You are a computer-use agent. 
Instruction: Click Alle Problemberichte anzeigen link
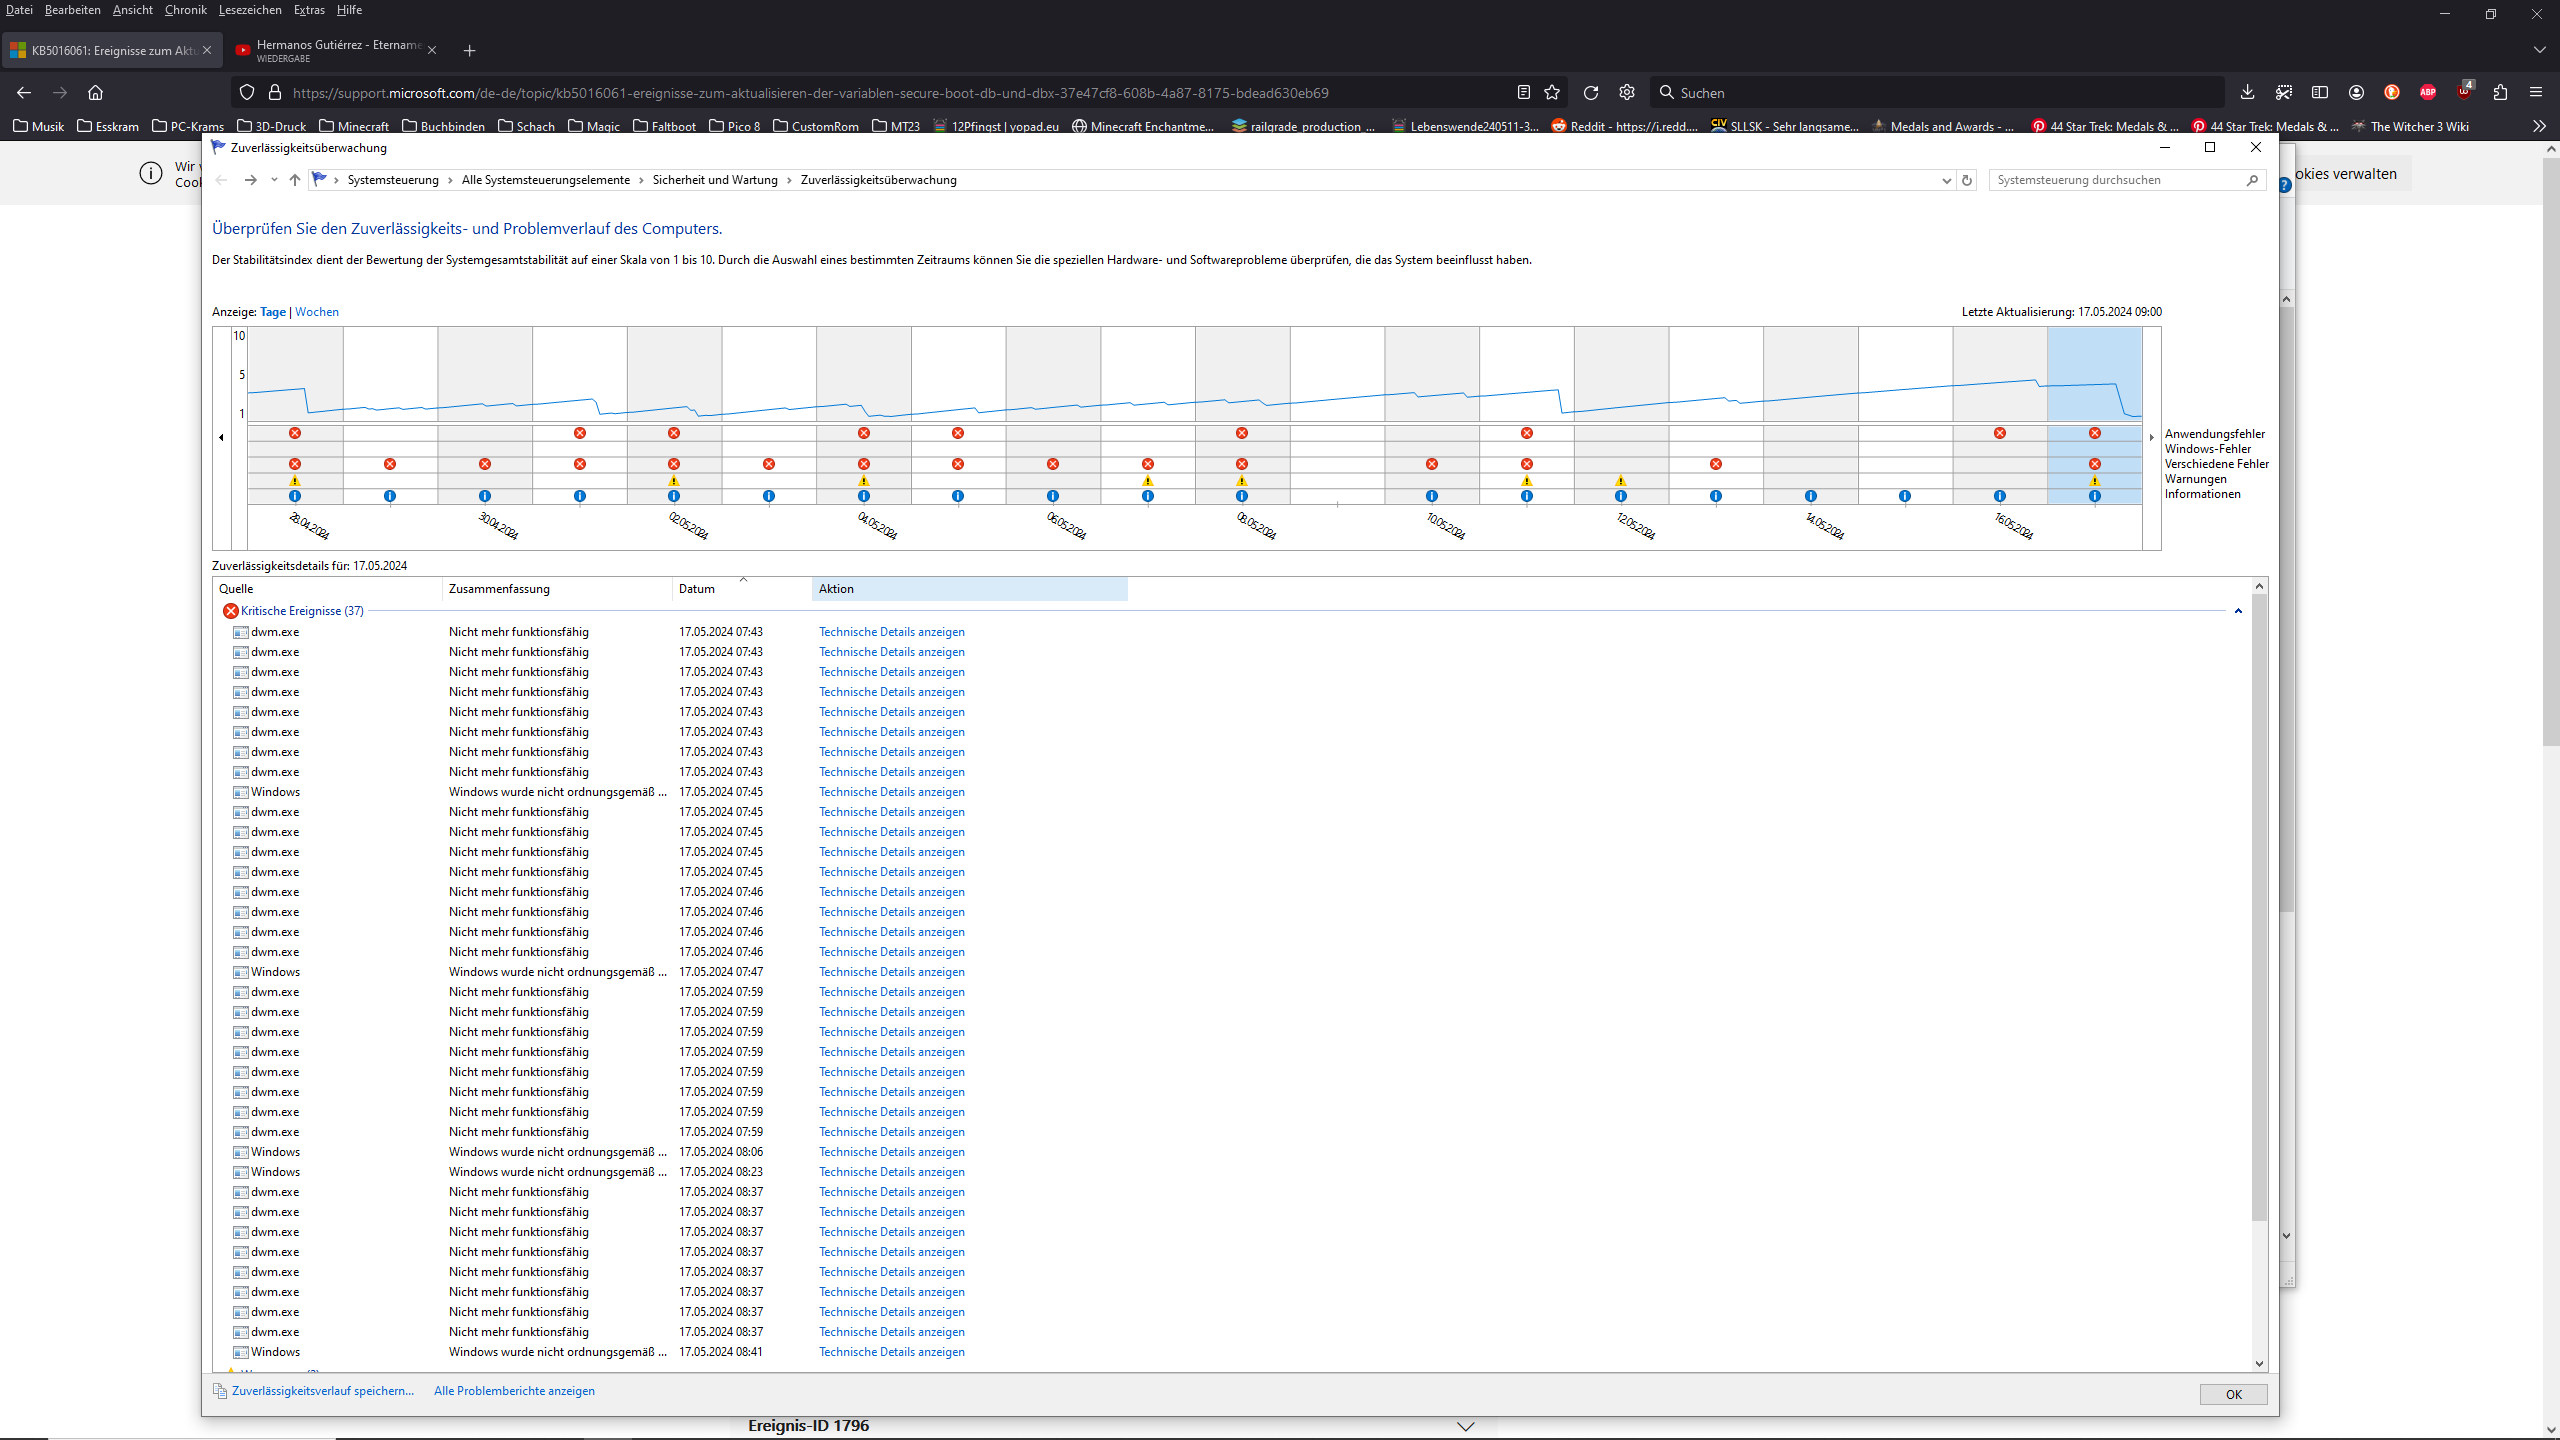[x=514, y=1391]
